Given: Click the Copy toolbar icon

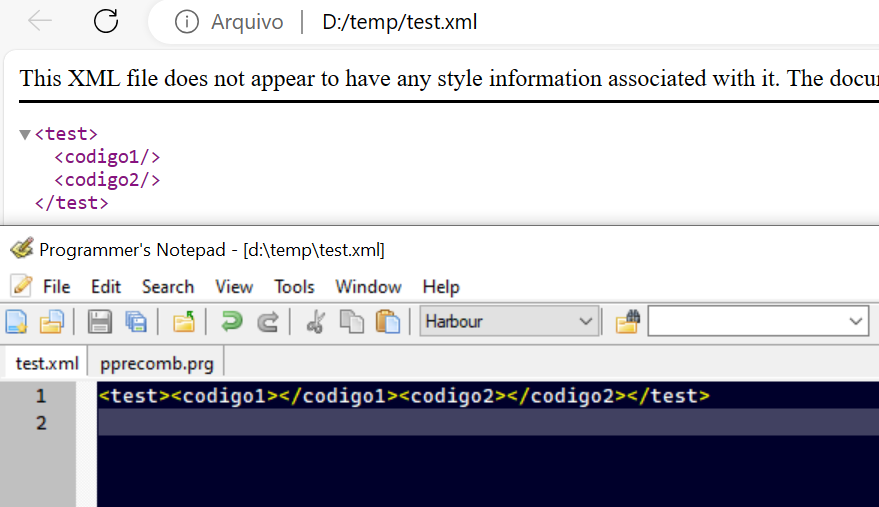Looking at the screenshot, I should click(351, 322).
